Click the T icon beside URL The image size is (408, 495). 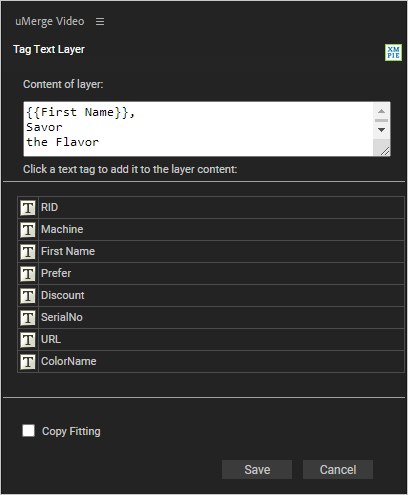(28, 340)
